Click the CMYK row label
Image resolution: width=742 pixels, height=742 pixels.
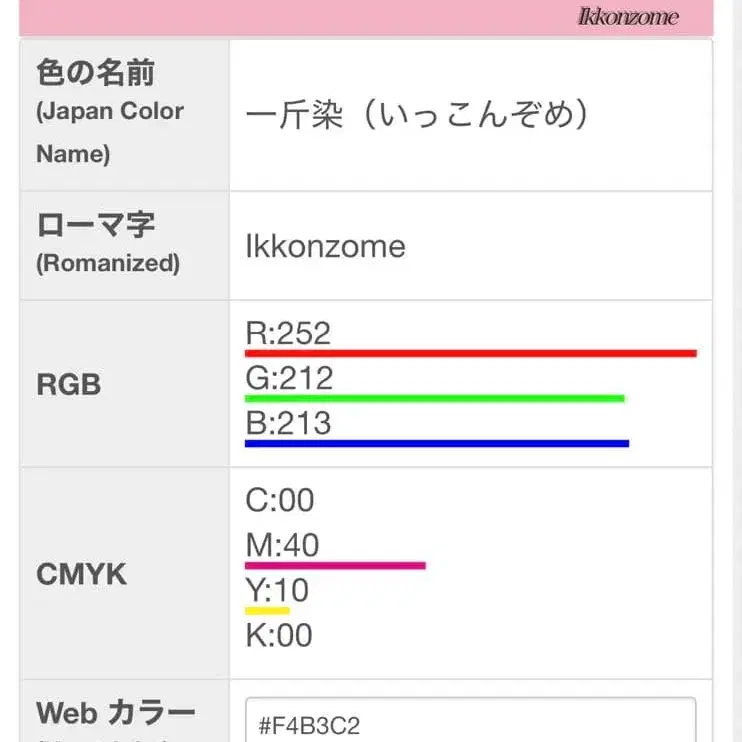81,574
